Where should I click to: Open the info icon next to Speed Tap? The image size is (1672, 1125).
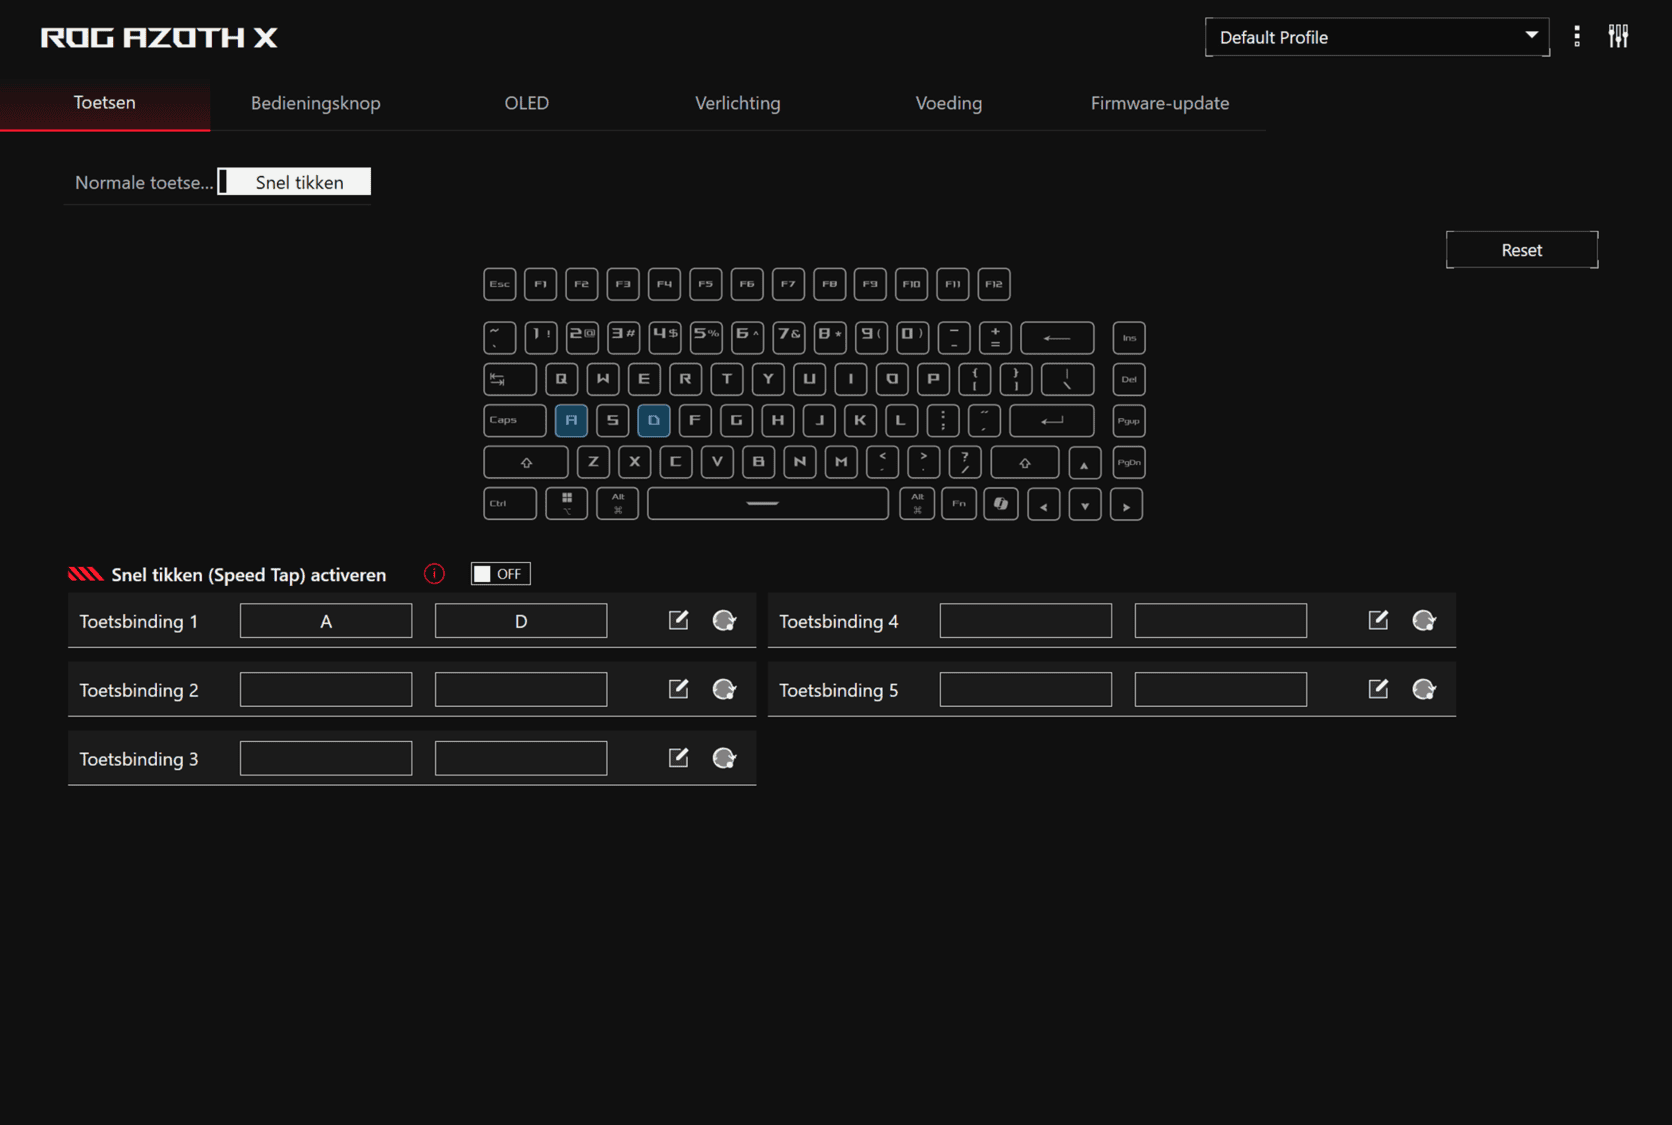pos(434,574)
